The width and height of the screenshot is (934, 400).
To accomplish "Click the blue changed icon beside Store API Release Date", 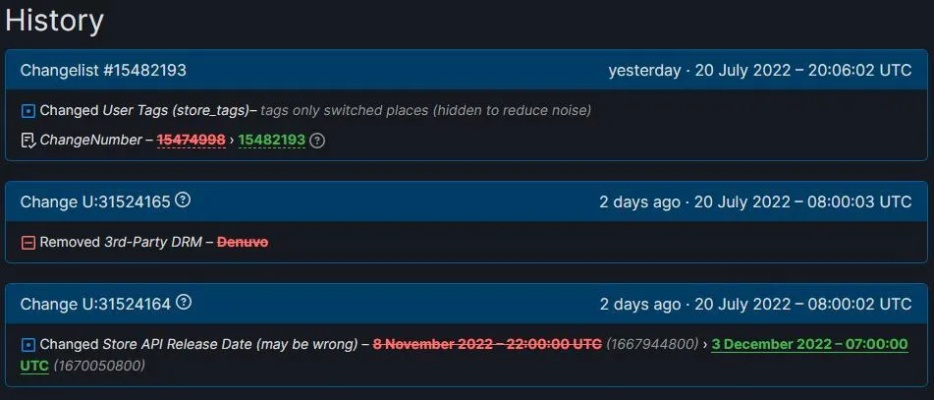I will 28,345.
